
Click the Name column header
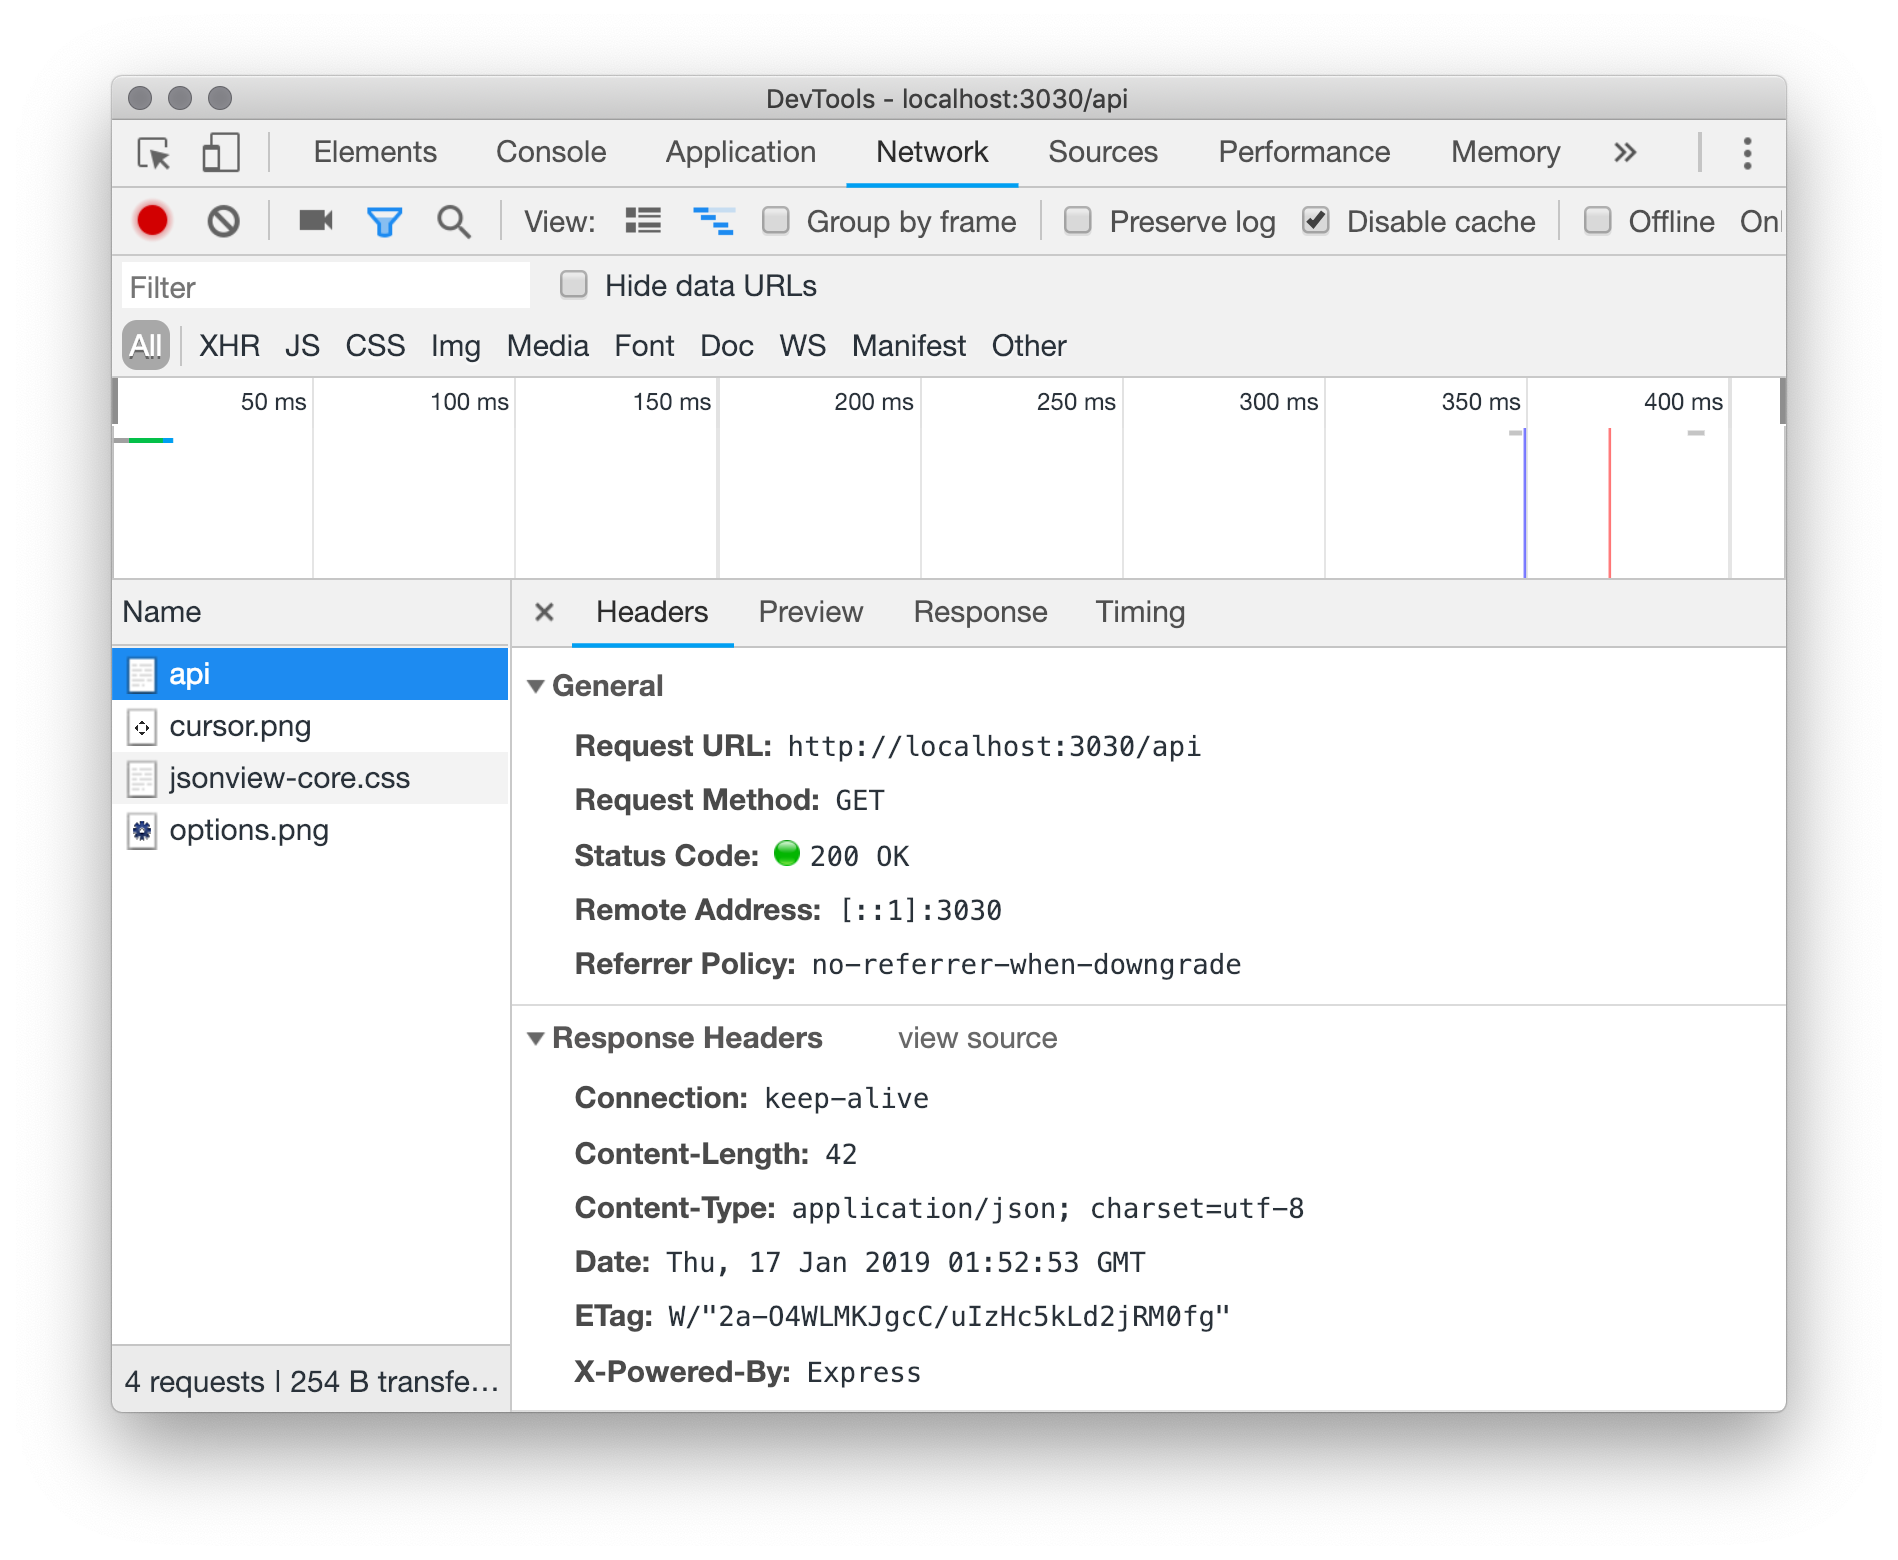coord(311,612)
